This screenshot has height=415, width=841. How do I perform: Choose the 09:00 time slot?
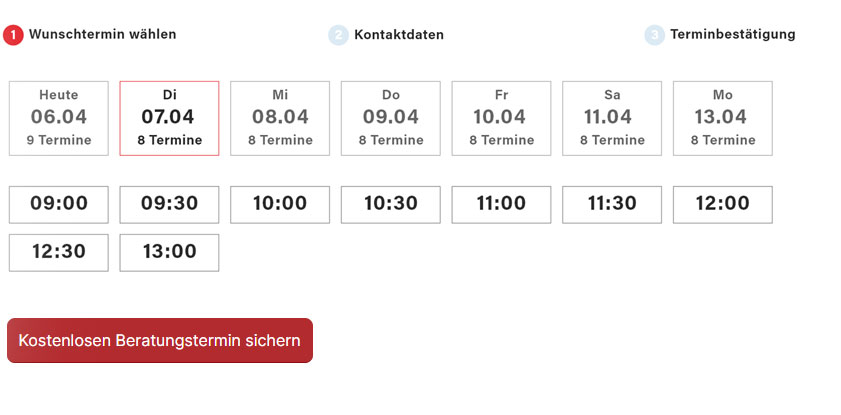(x=59, y=204)
